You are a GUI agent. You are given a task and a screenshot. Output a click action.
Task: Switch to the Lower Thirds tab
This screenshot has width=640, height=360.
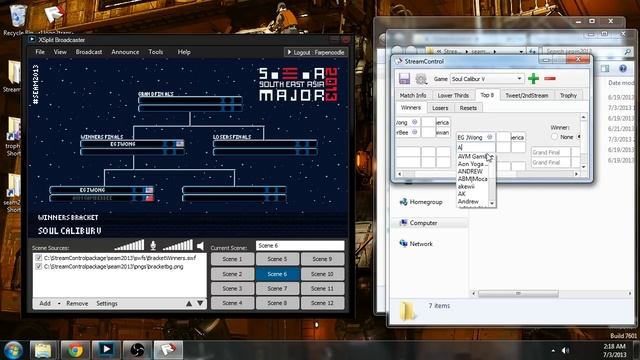coord(453,95)
